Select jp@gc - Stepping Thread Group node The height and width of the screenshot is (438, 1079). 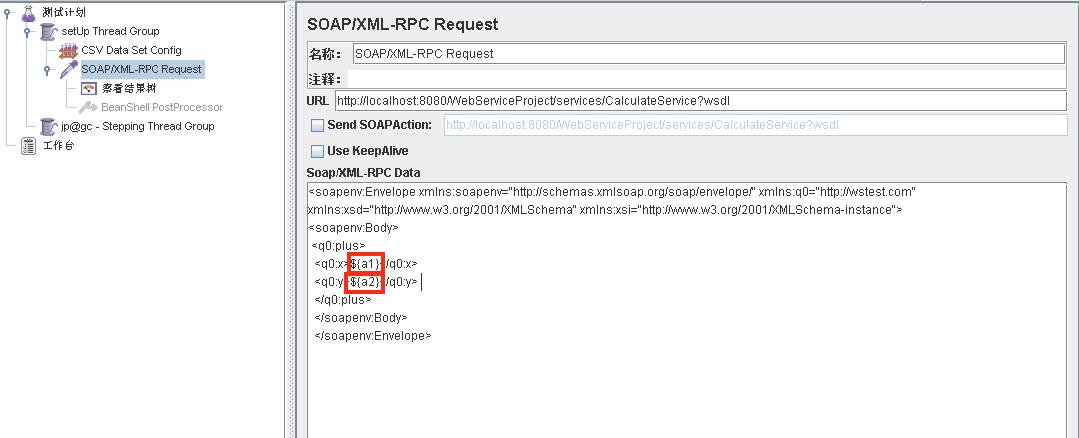pos(138,127)
